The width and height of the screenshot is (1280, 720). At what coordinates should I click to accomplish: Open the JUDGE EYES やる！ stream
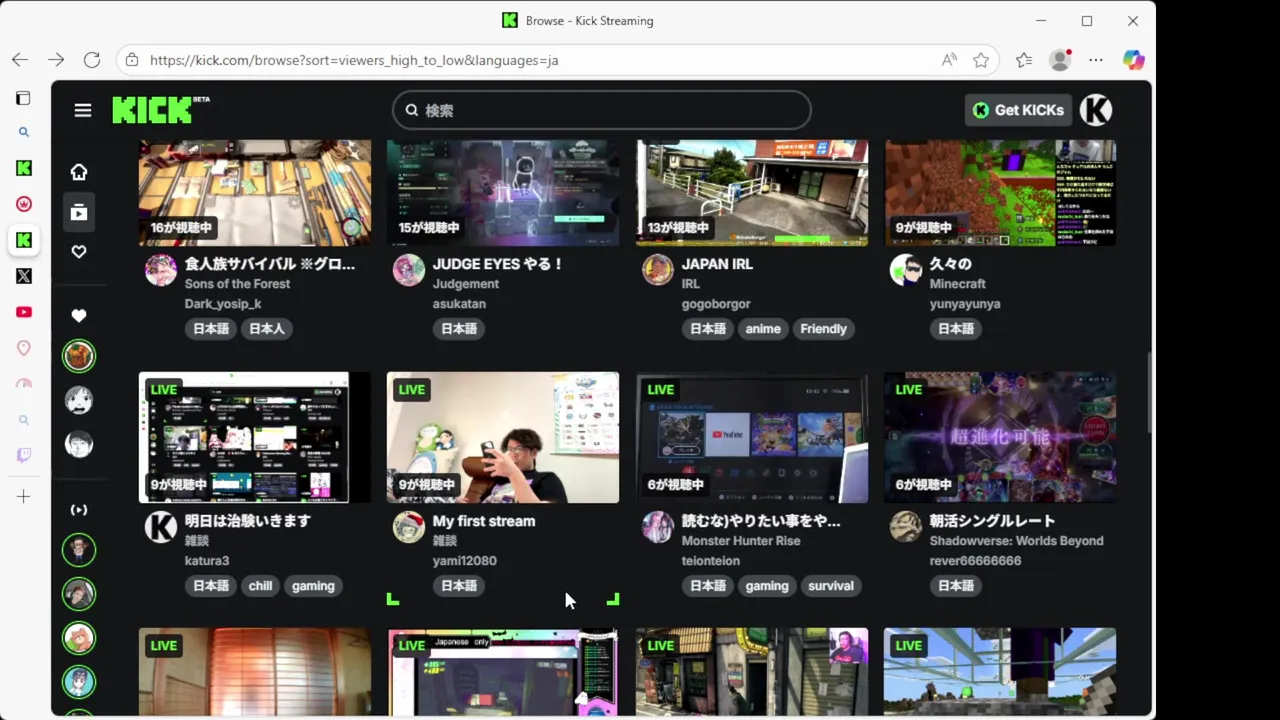498,264
